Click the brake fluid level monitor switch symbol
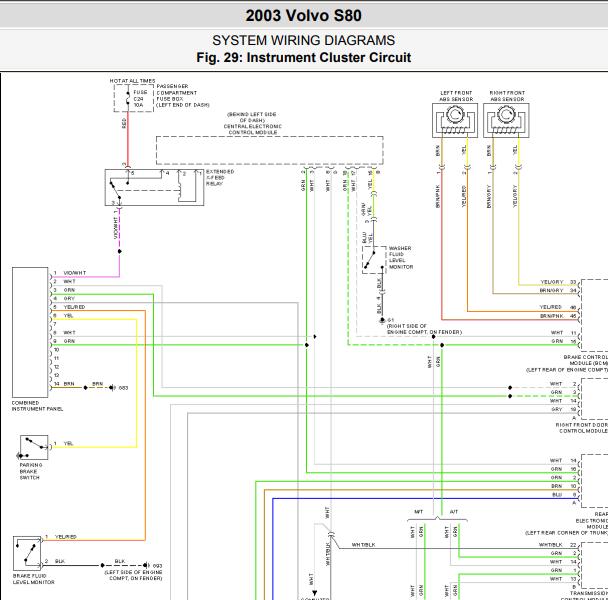Image resolution: width=608 pixels, height=600 pixels. 27,553
